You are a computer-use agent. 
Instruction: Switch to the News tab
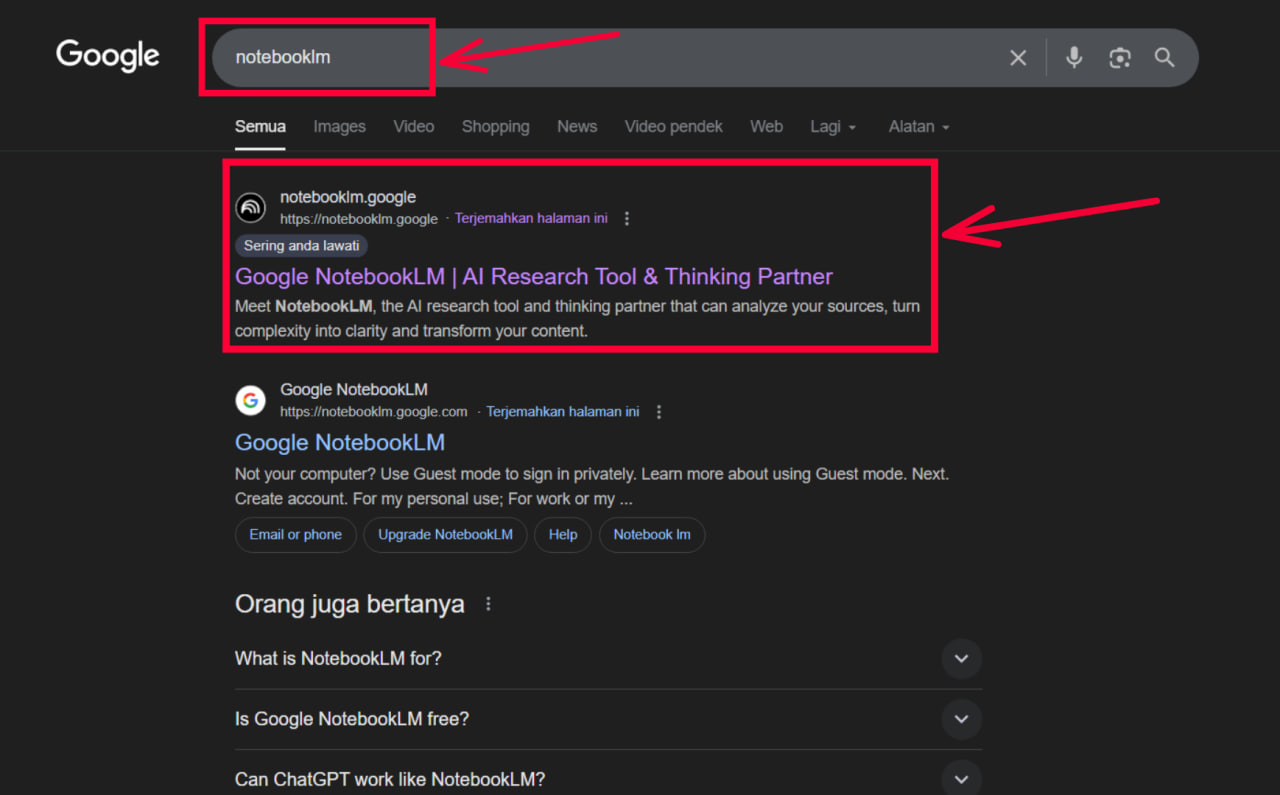[x=577, y=126]
